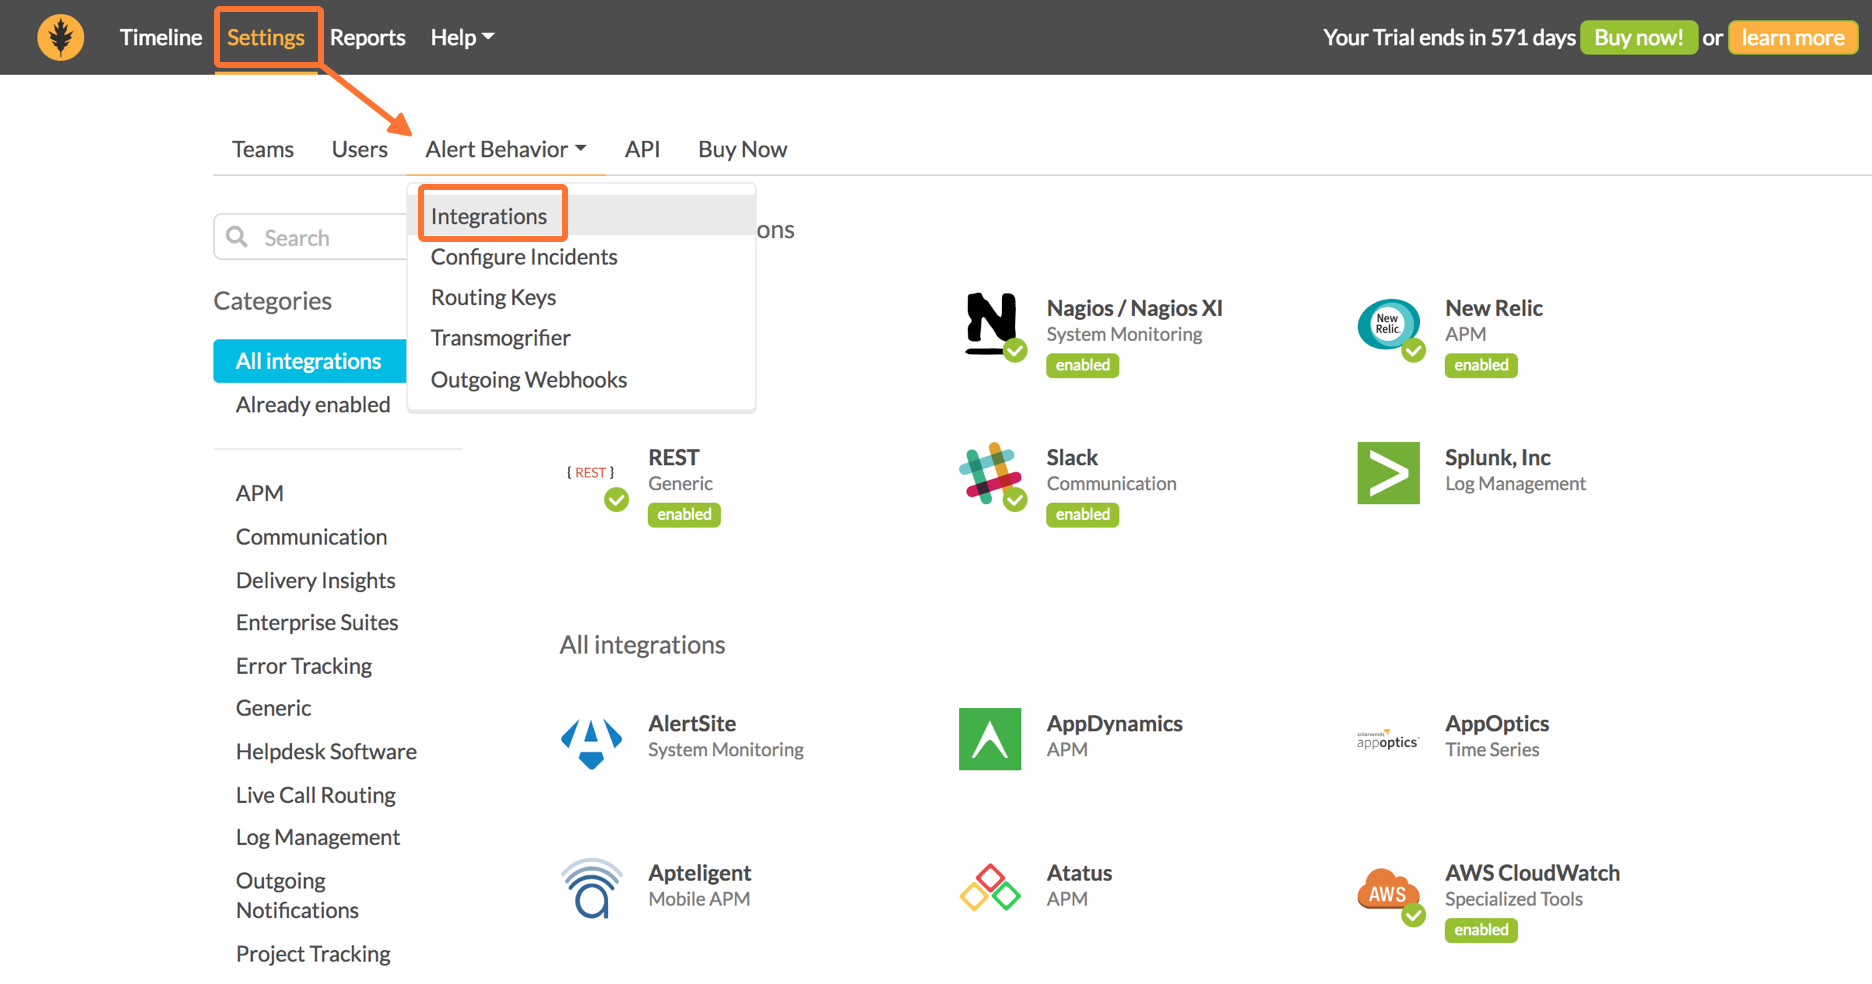Open the Transmogrifier menu entry
This screenshot has height=984, width=1872.
[x=500, y=338]
